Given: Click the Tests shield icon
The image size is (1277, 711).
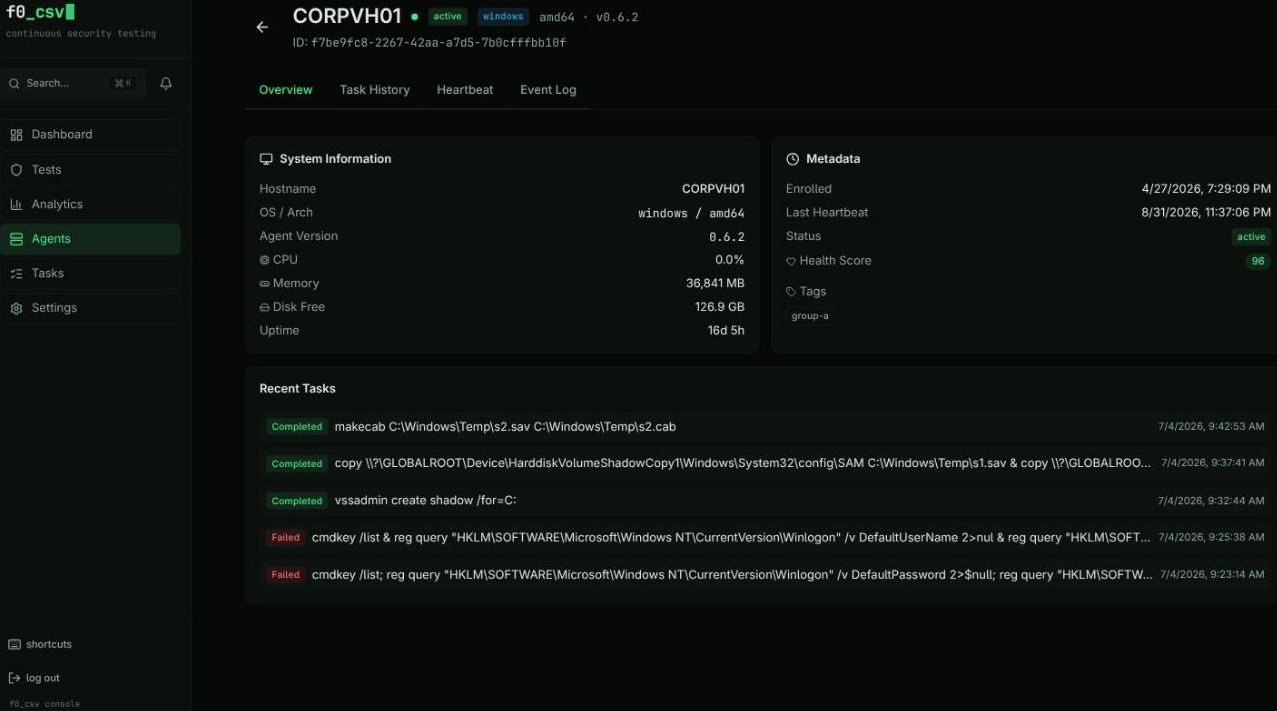Looking at the screenshot, I should (16, 170).
